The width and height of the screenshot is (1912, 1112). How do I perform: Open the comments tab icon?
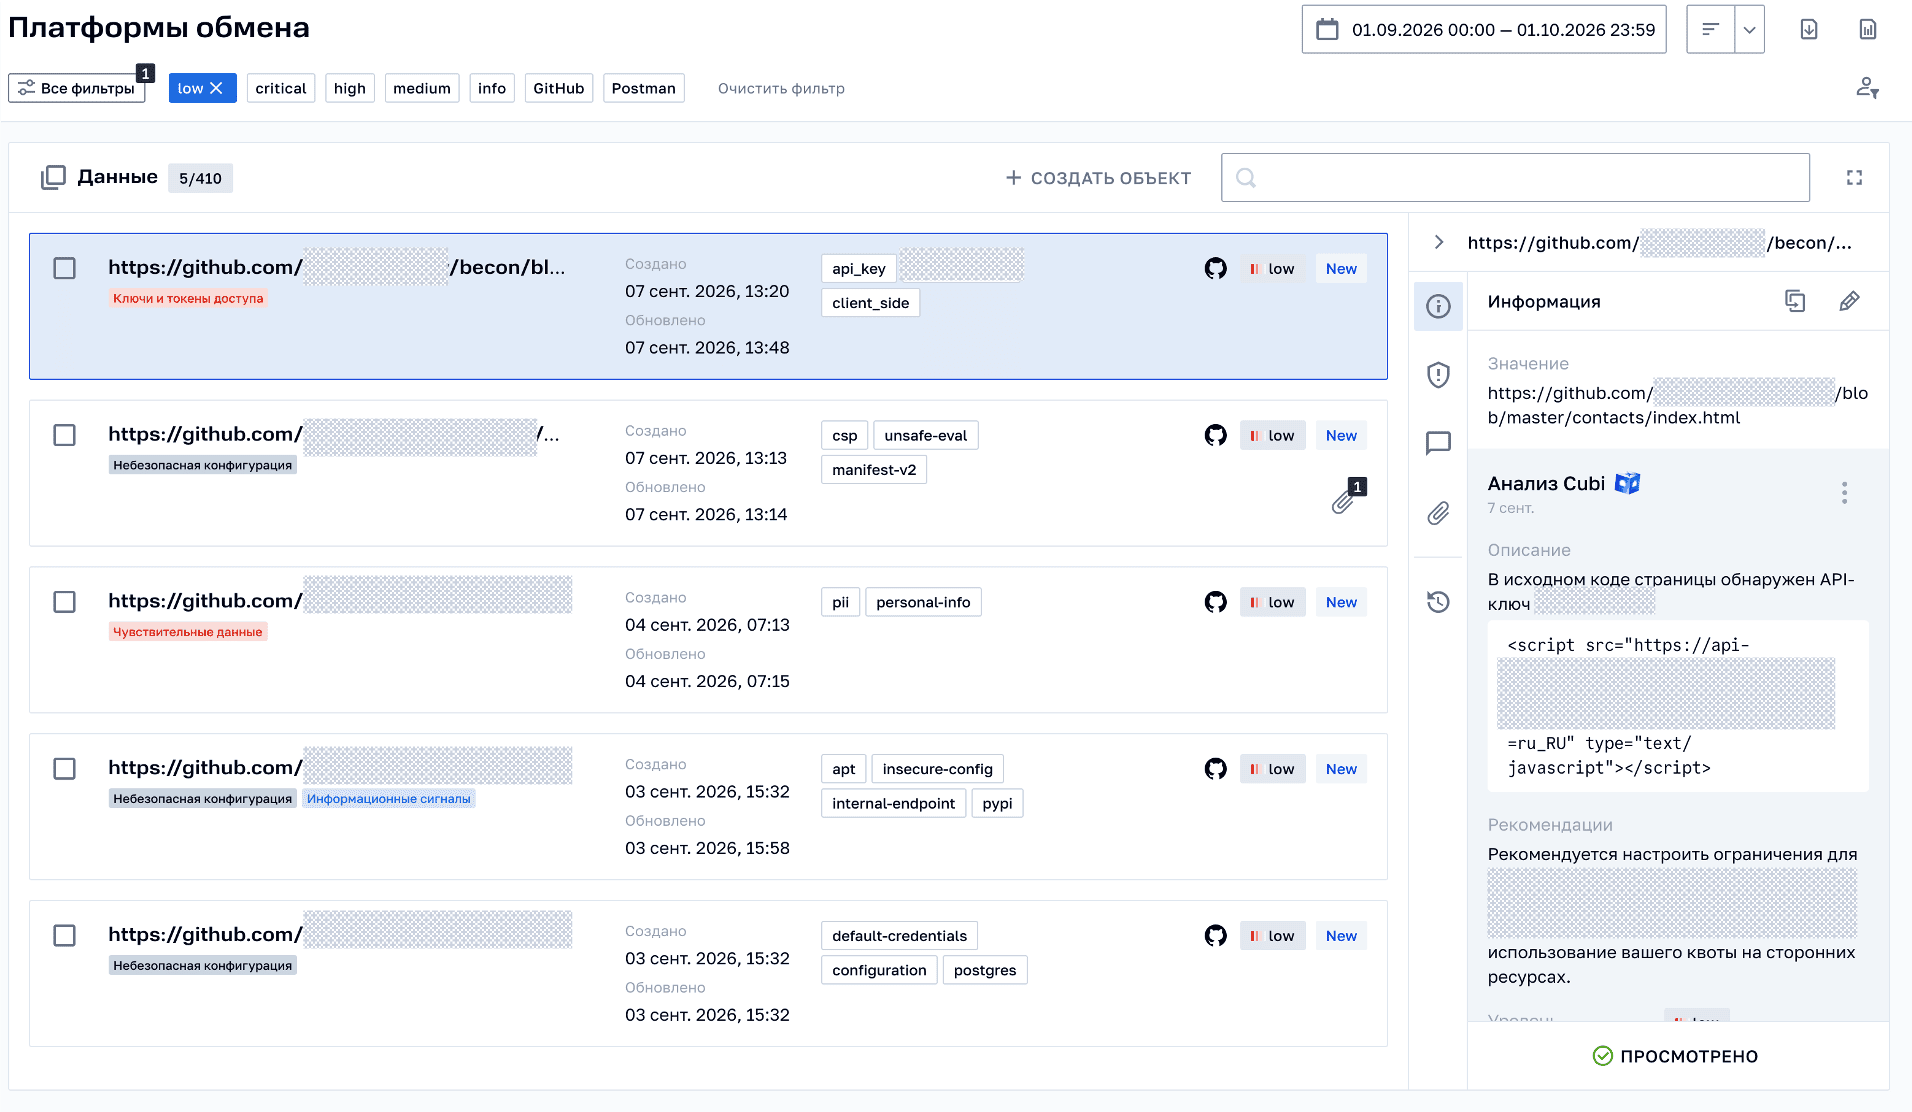point(1438,443)
